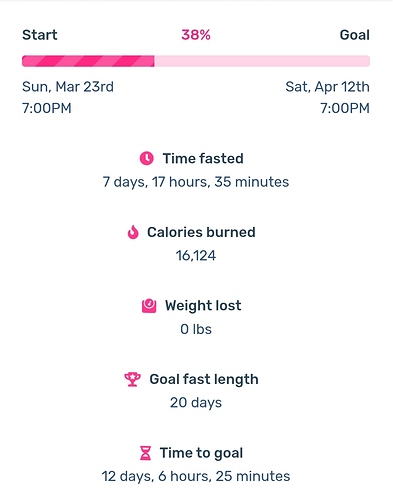Select the Sat, Apr 12th goal date
Image resolution: width=393 pixels, height=500 pixels.
[x=327, y=87]
